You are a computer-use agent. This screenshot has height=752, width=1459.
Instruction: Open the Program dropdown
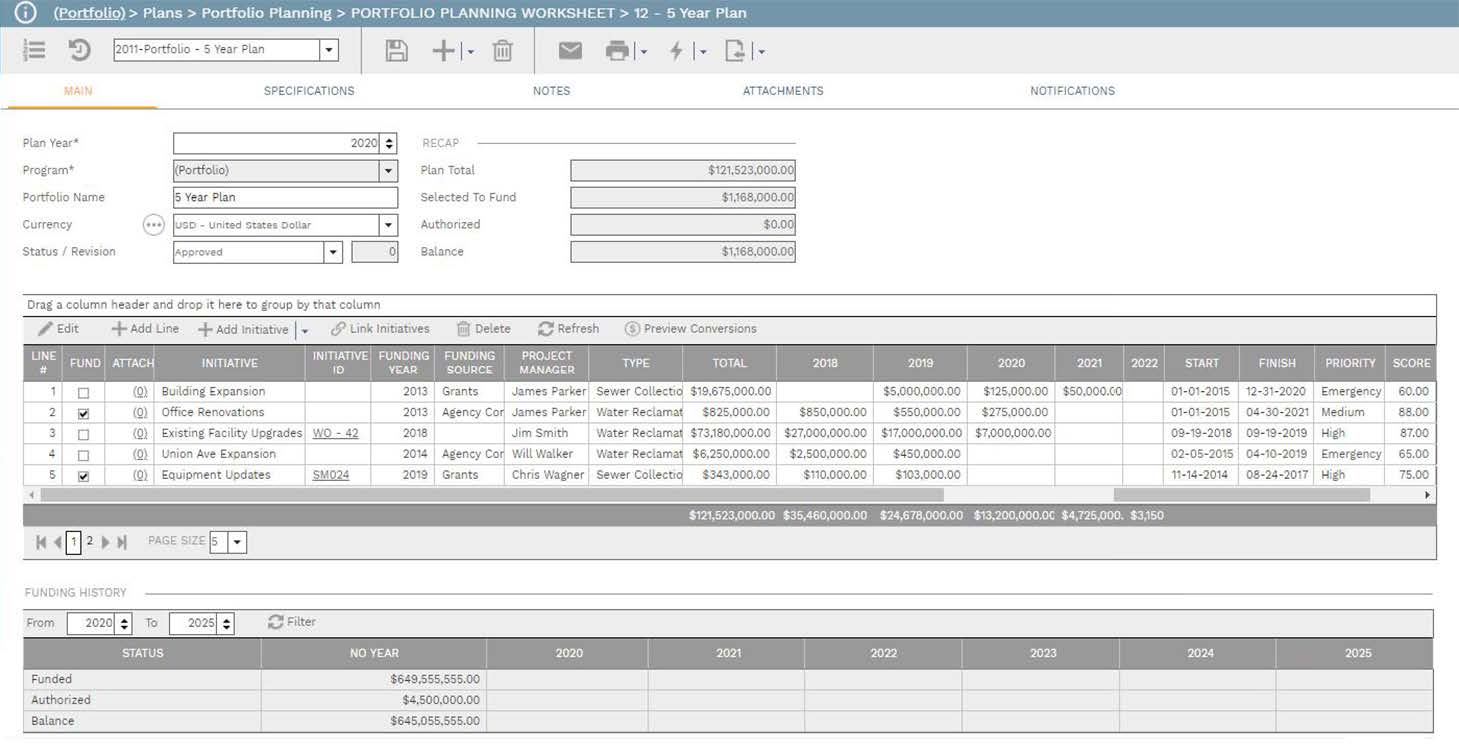click(388, 171)
